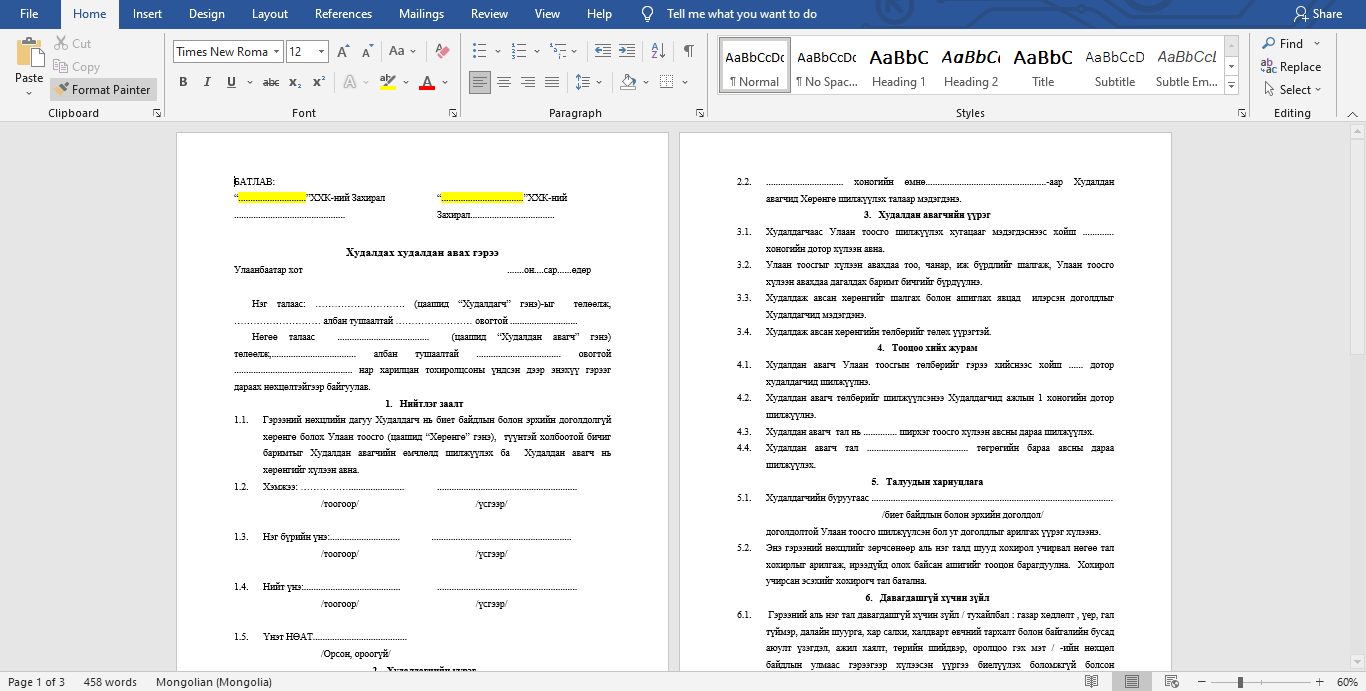Switch to Read Mode view

(x=1092, y=682)
